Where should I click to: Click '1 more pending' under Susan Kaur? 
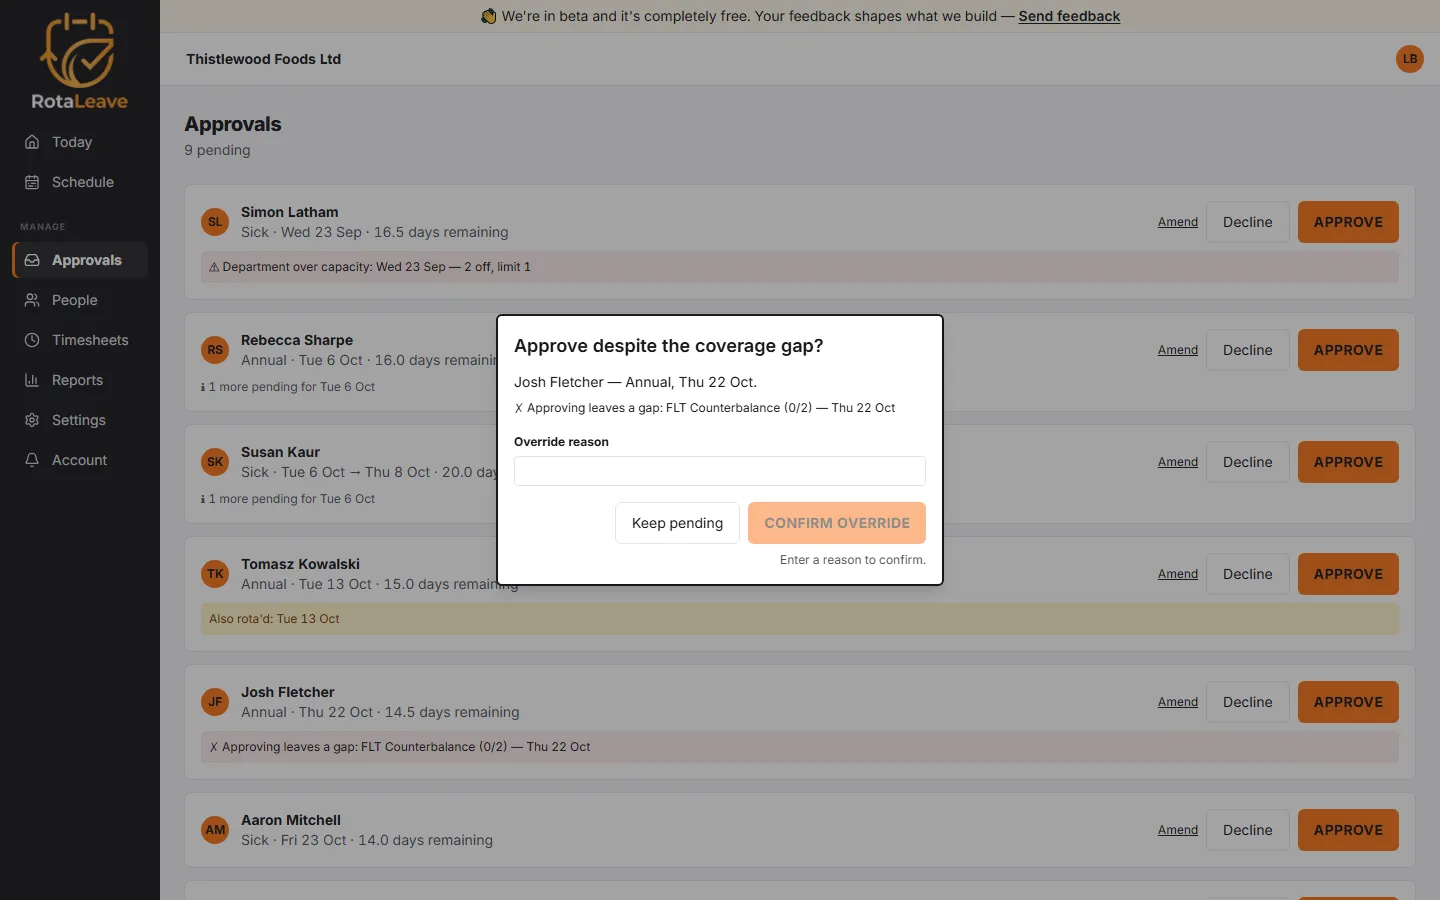point(288,499)
